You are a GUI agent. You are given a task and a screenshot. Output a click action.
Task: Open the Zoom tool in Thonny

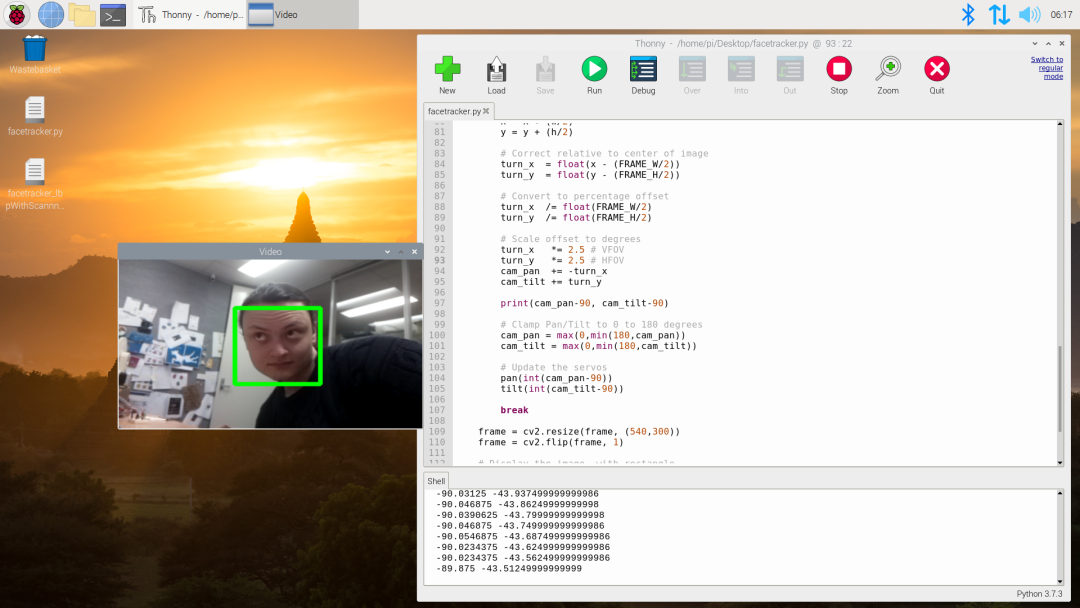(887, 69)
